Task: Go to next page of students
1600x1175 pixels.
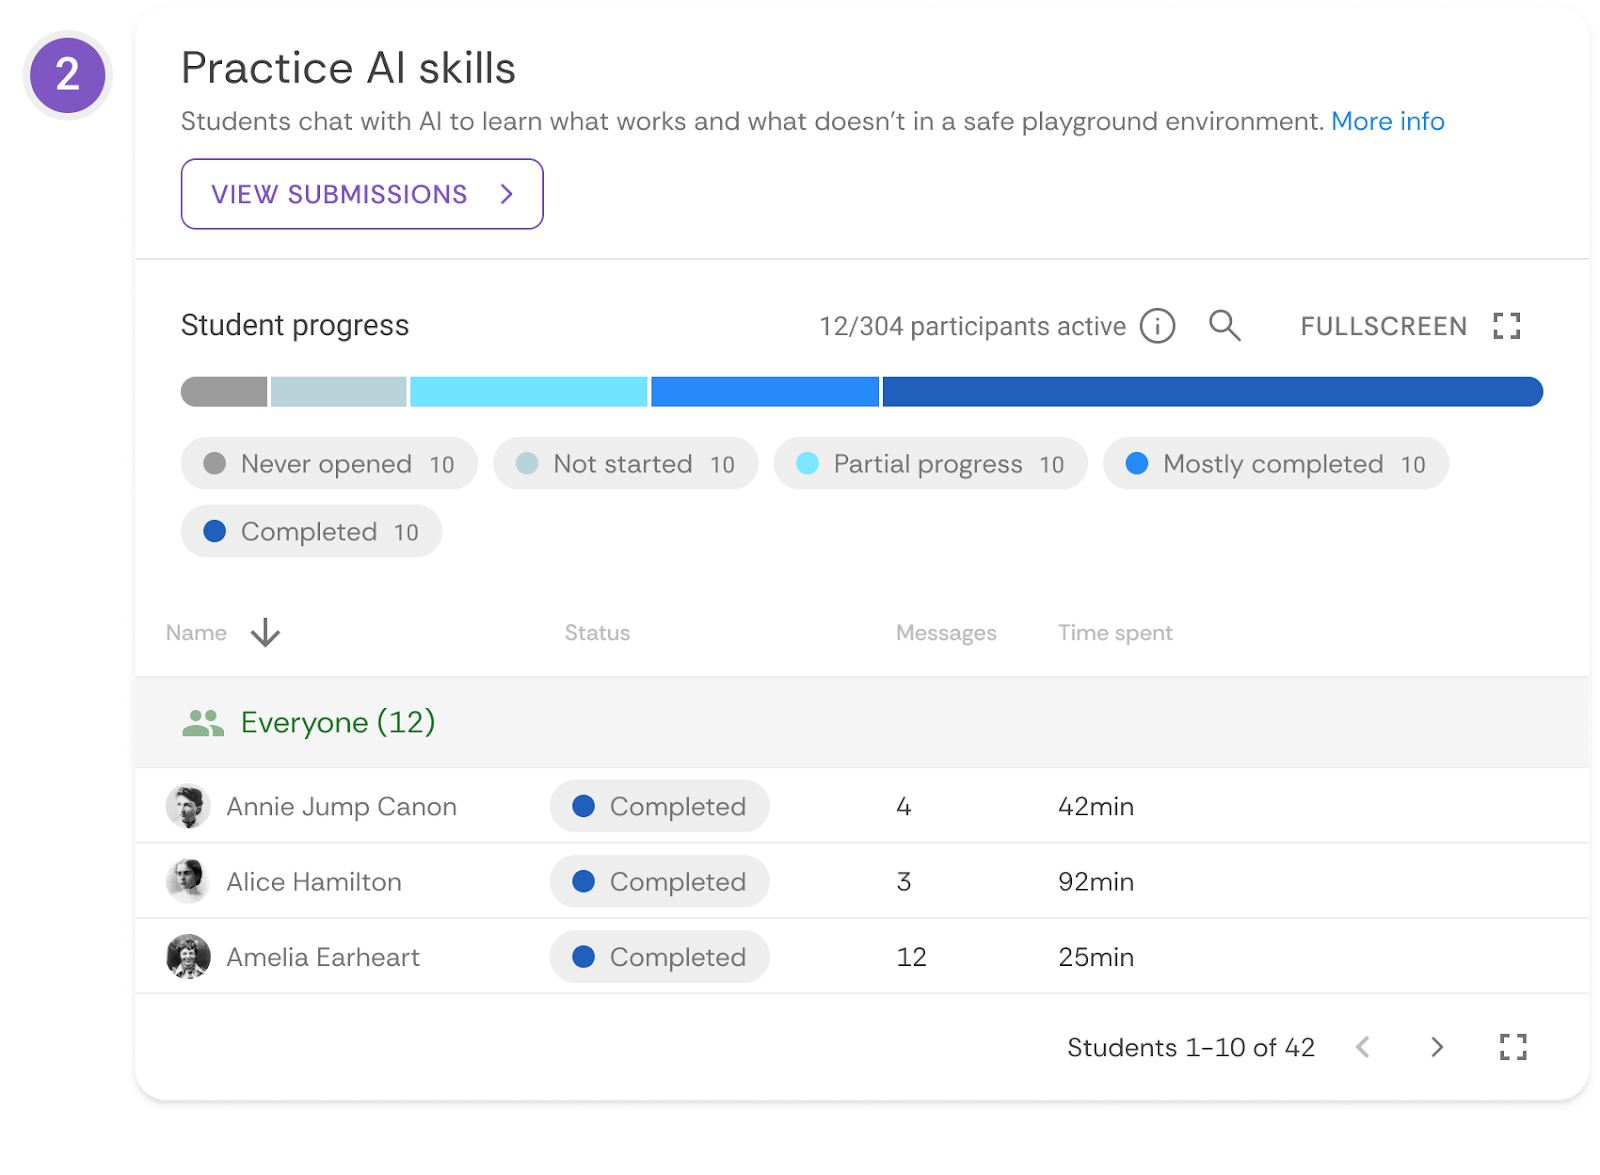Action: coord(1437,1047)
